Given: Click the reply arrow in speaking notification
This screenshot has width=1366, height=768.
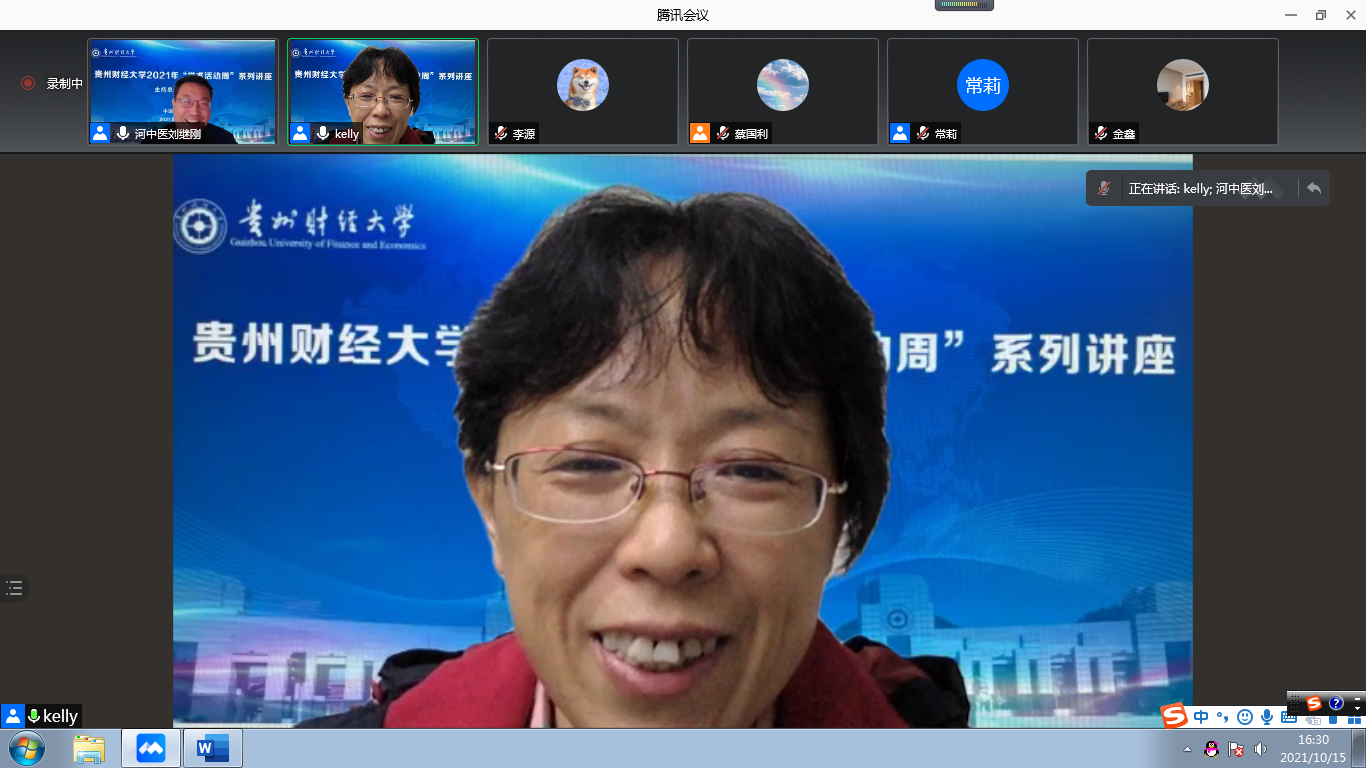Looking at the screenshot, I should pyautogui.click(x=1314, y=188).
